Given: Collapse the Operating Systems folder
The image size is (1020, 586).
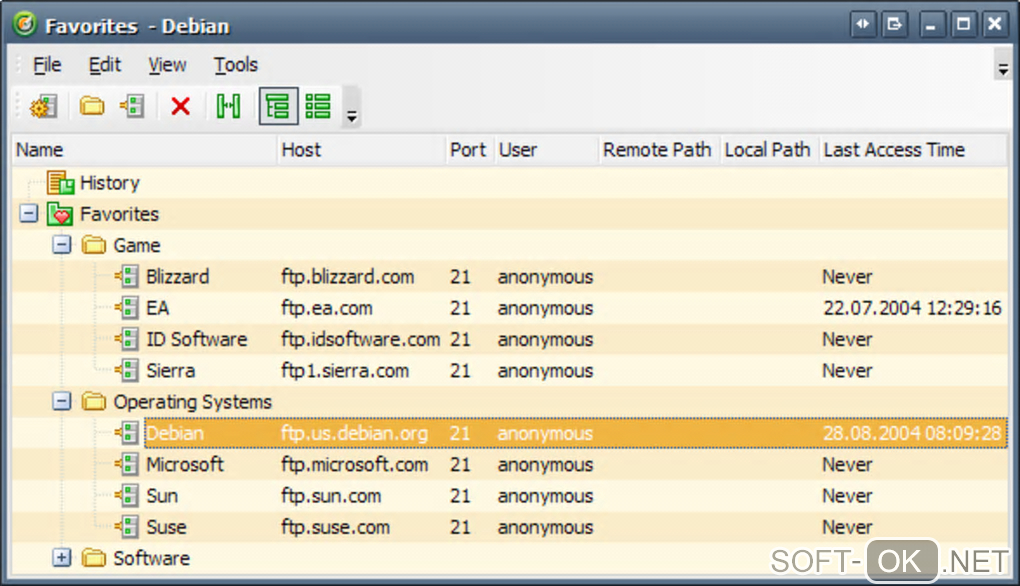Looking at the screenshot, I should coord(62,402).
